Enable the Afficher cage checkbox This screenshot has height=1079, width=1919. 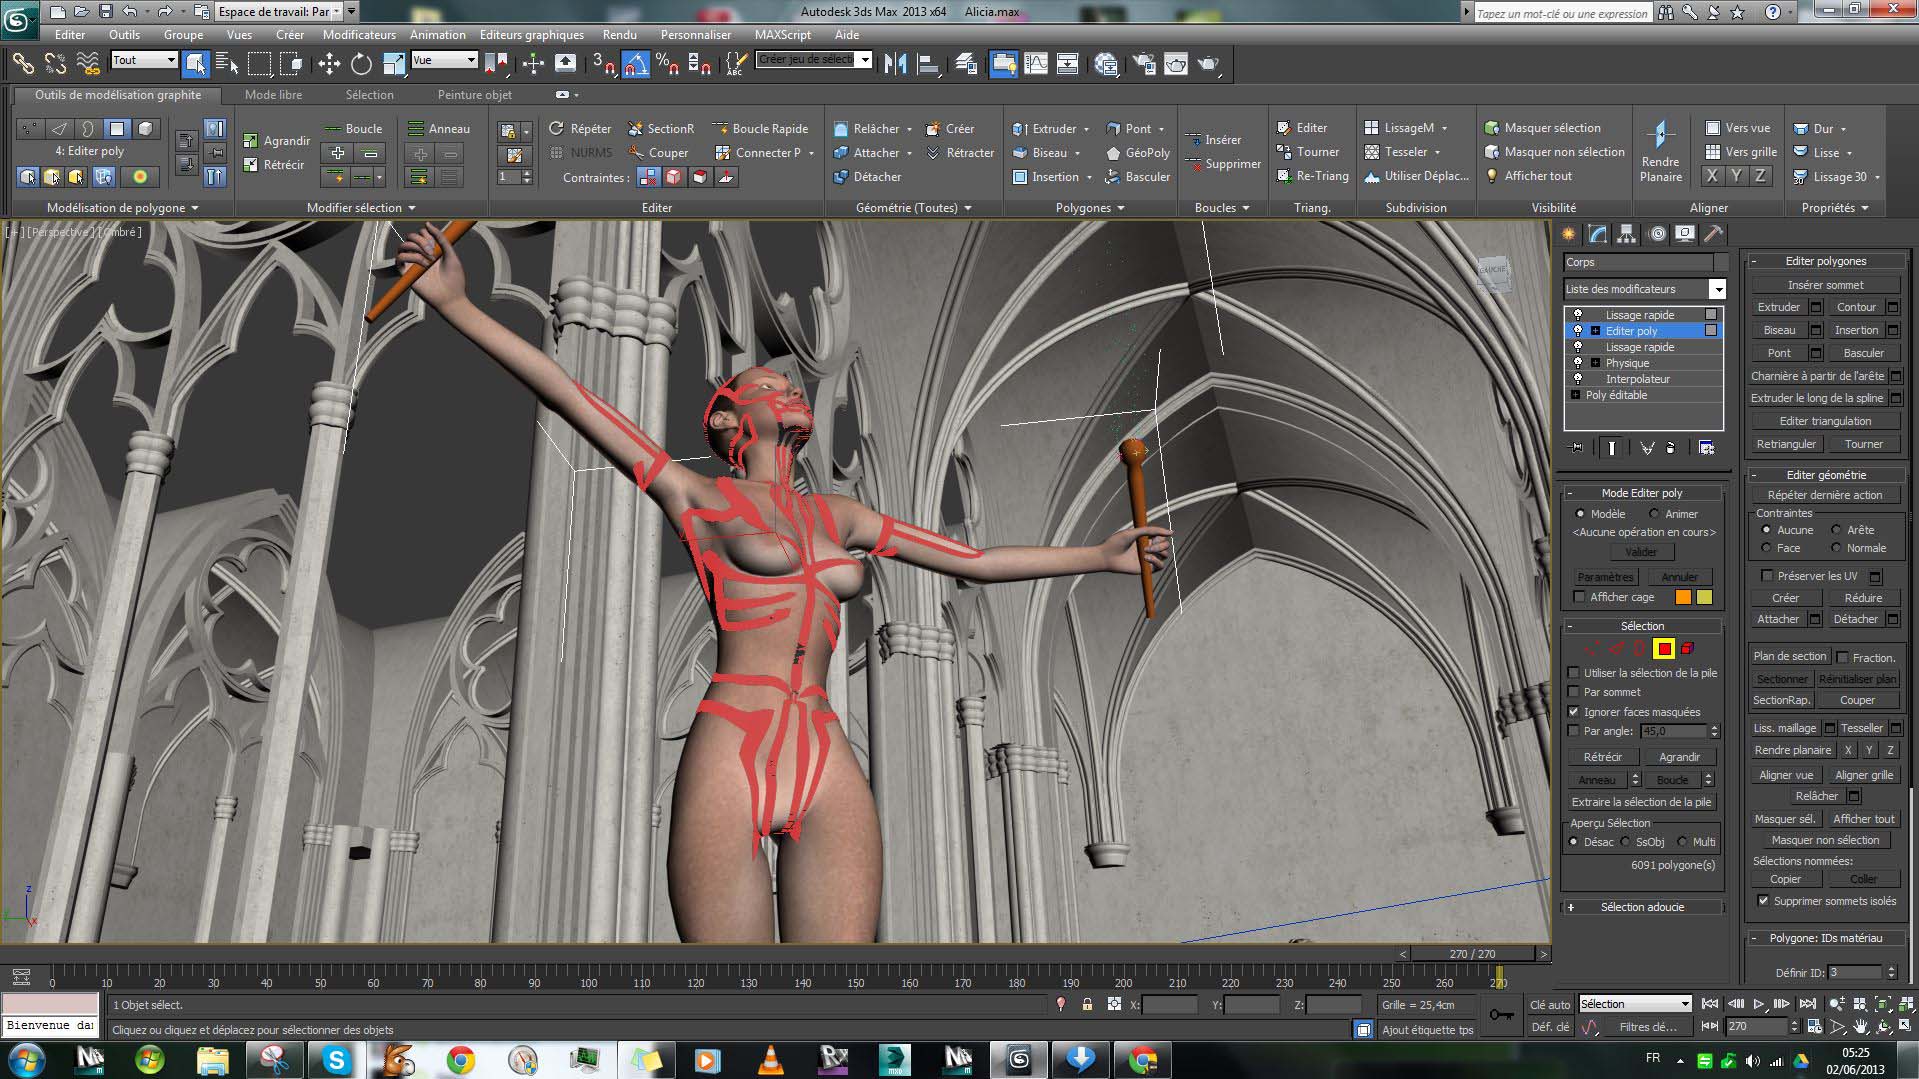(x=1579, y=597)
